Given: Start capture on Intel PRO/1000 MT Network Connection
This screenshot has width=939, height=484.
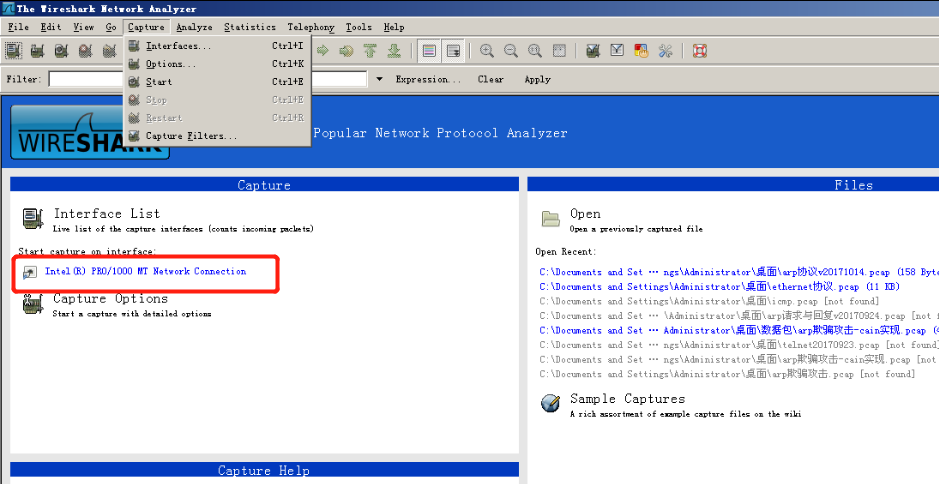Looking at the screenshot, I should click(146, 271).
